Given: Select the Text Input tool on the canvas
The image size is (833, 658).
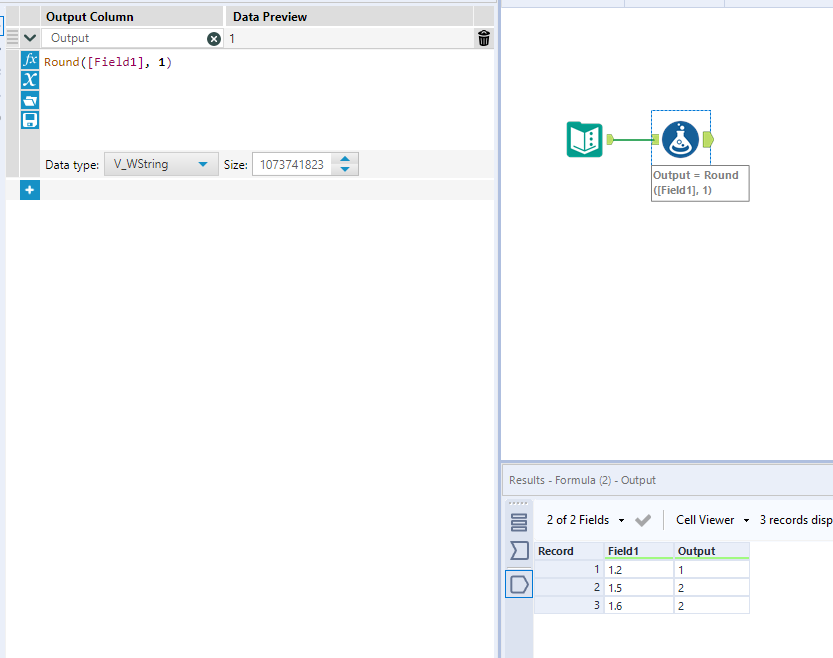Looking at the screenshot, I should point(584,141).
